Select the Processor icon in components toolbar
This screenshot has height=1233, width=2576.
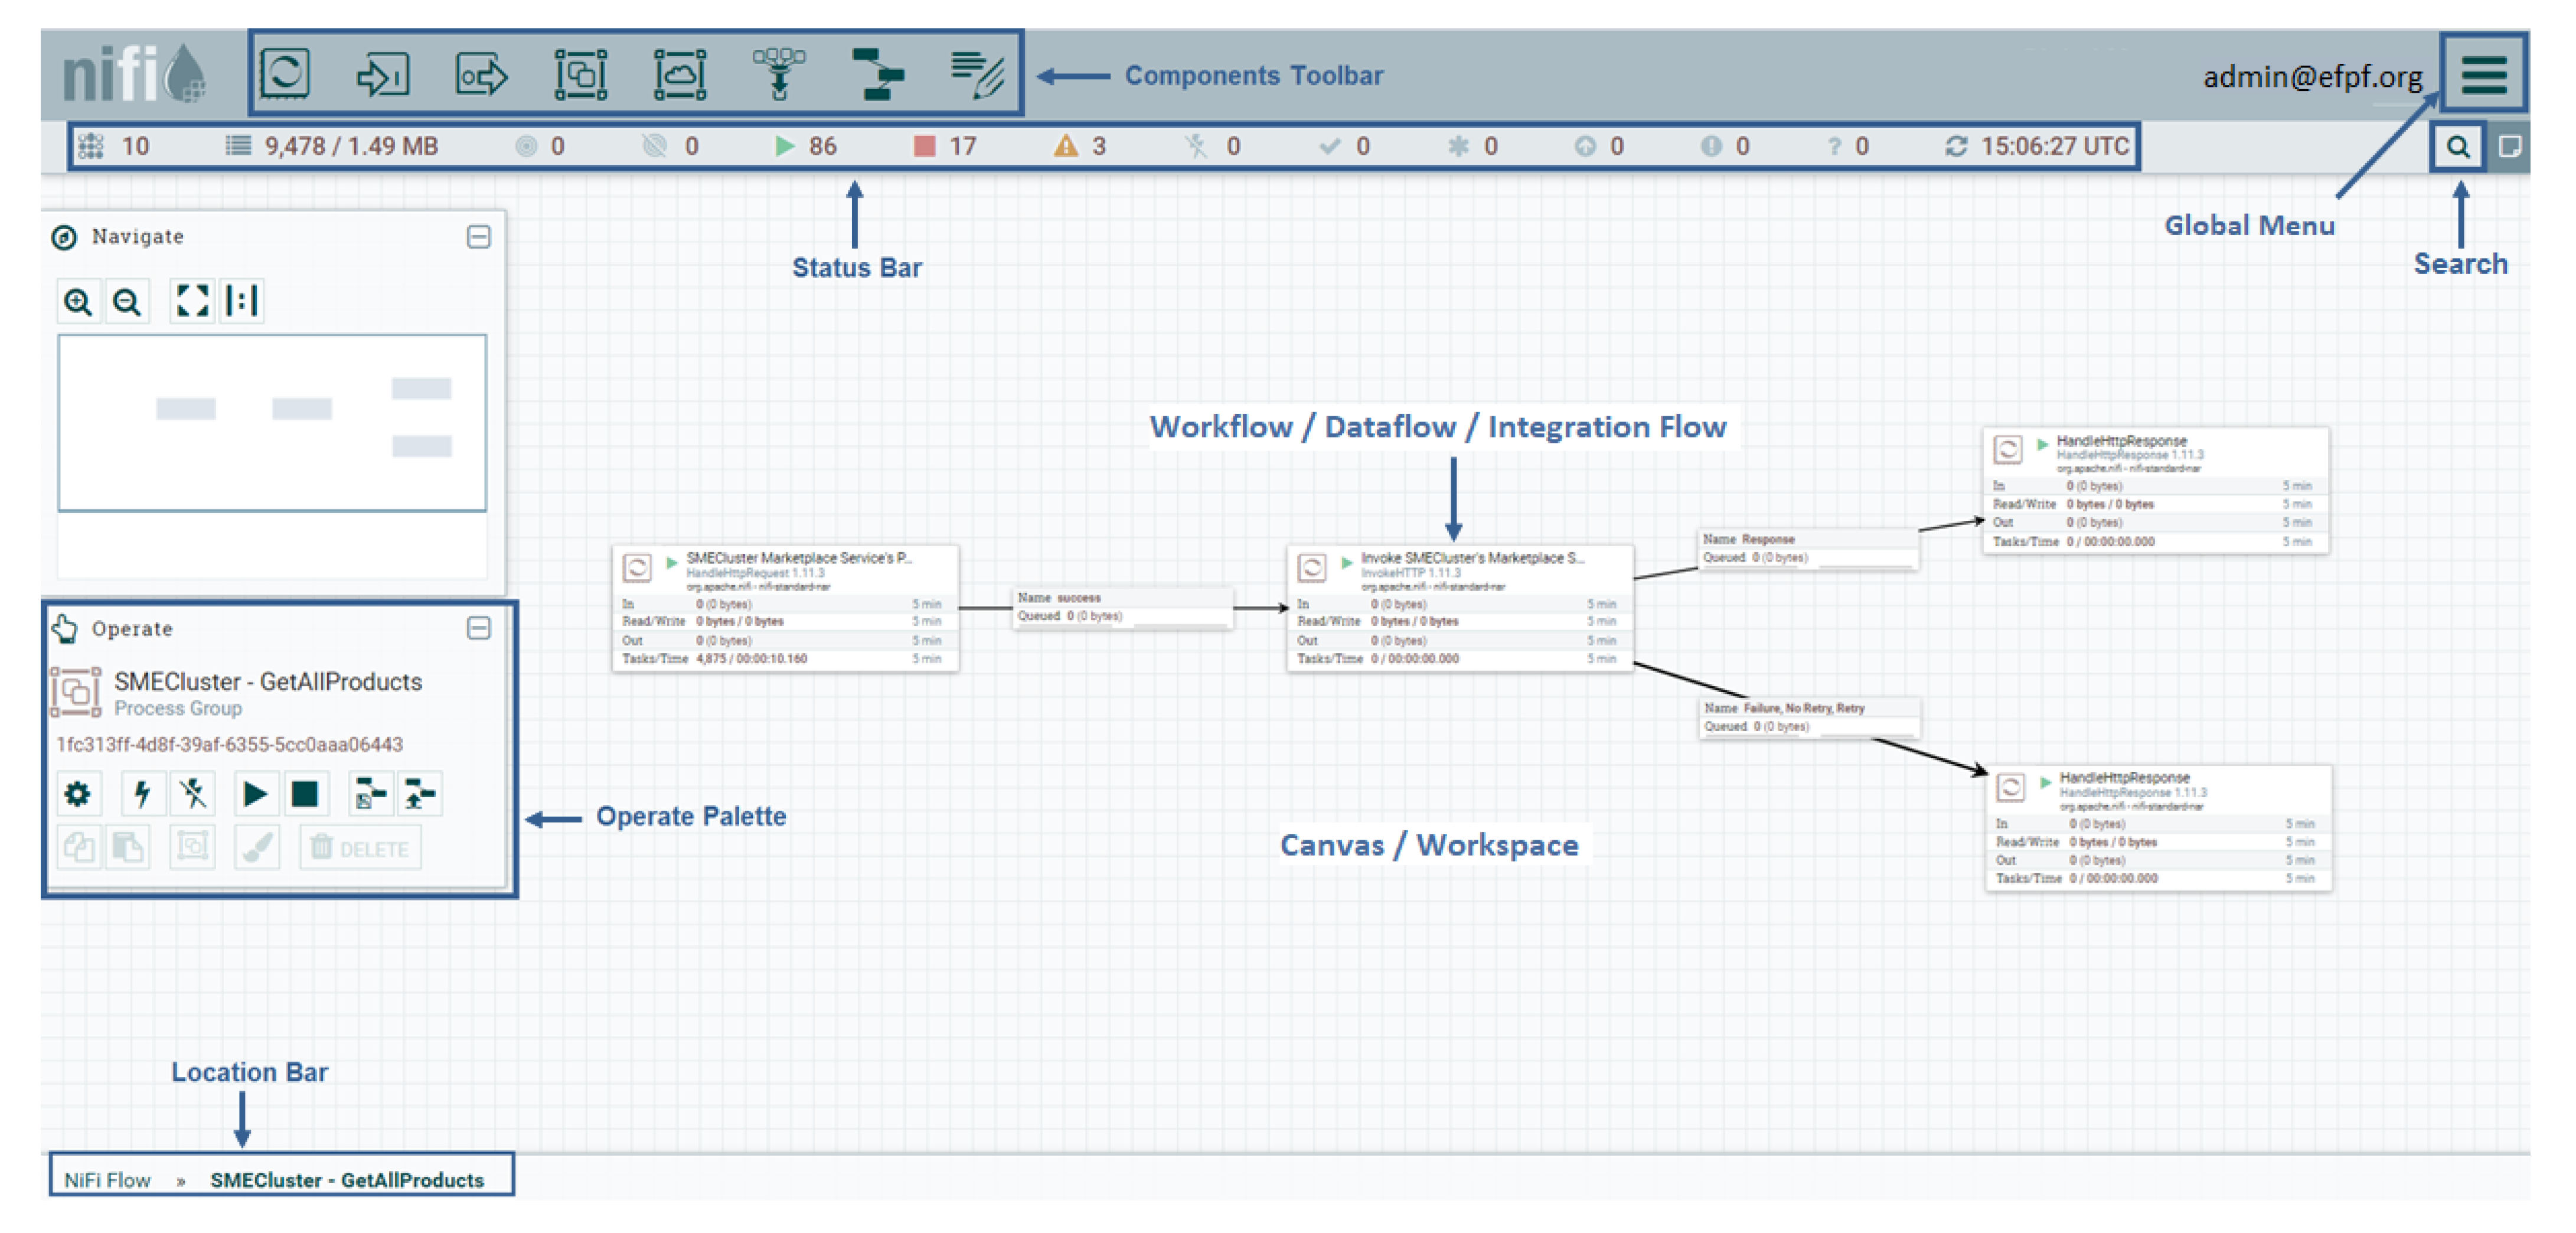coord(285,74)
